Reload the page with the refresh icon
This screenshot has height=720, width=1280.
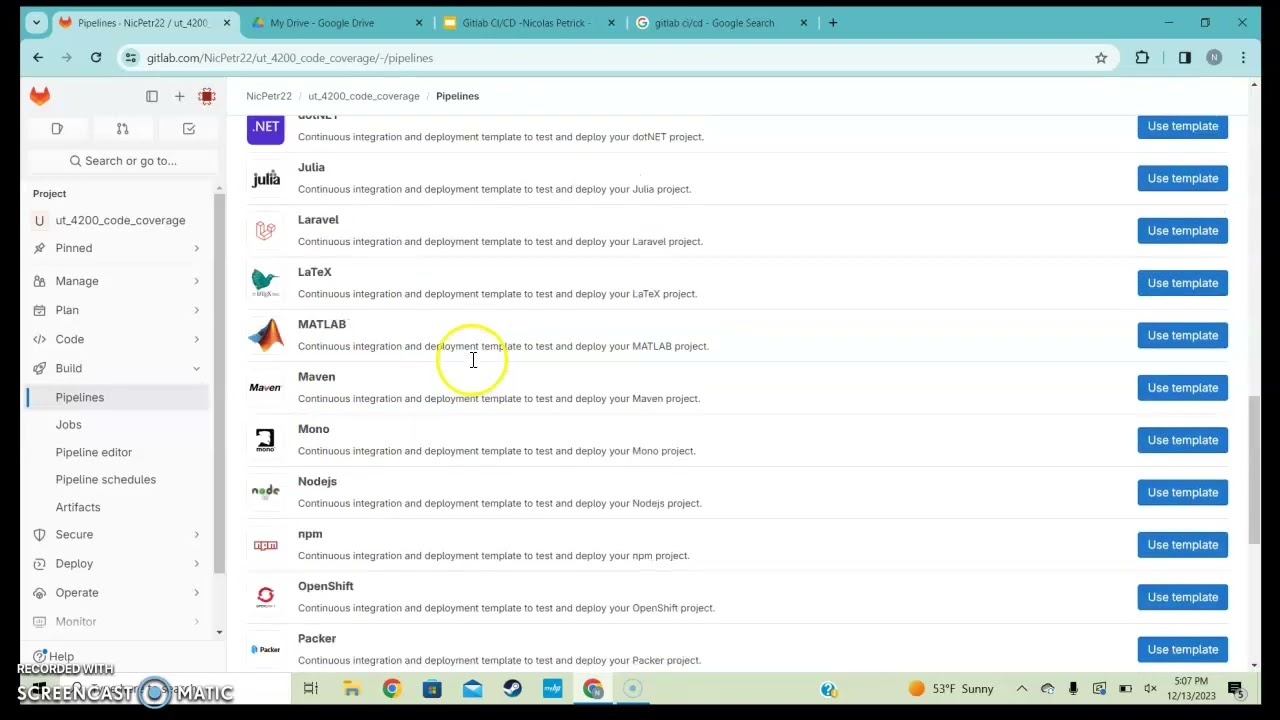(x=96, y=58)
